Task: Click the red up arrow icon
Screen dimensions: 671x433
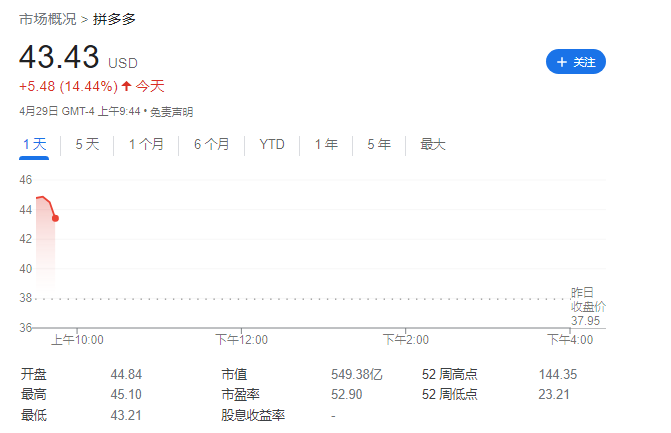Action: click(126, 86)
